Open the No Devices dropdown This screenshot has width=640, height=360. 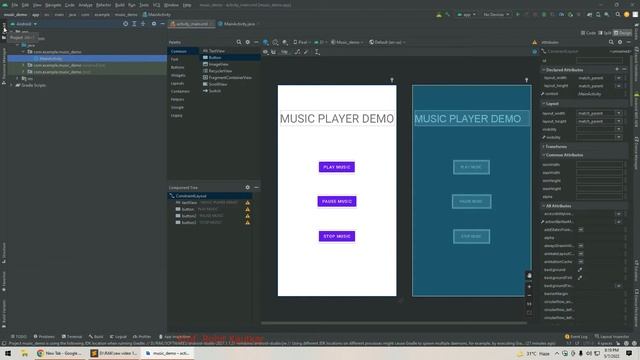point(496,14)
